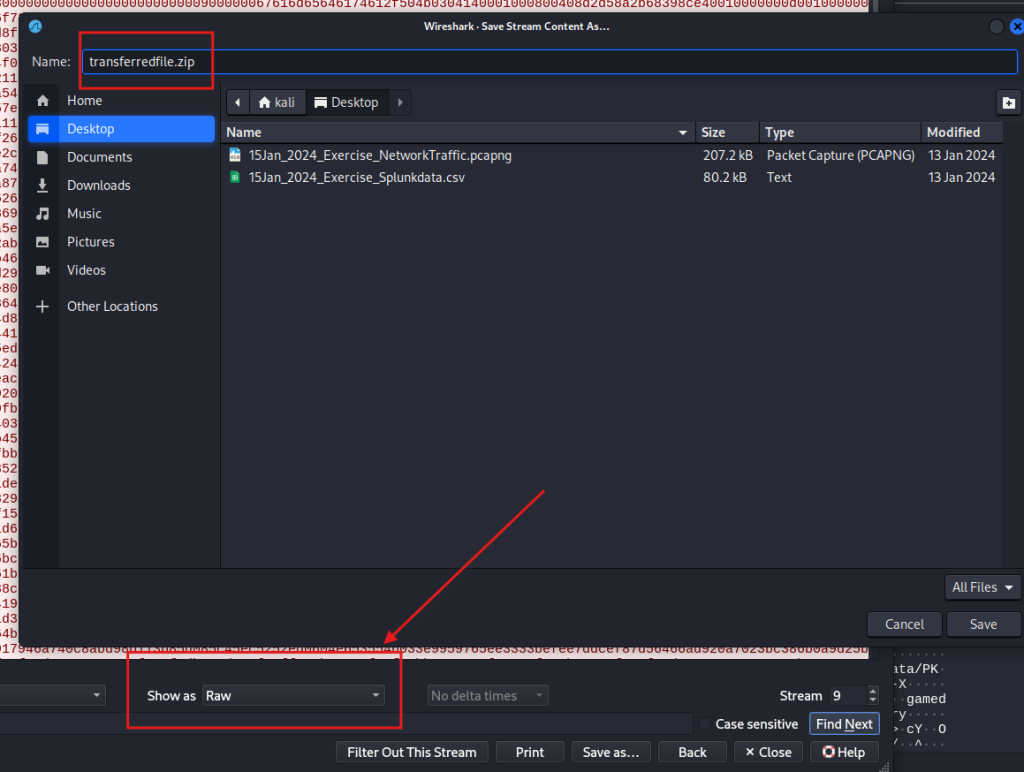Screen dimensions: 1024x772
Task: Click the path bar left arrow
Action: tap(238, 103)
